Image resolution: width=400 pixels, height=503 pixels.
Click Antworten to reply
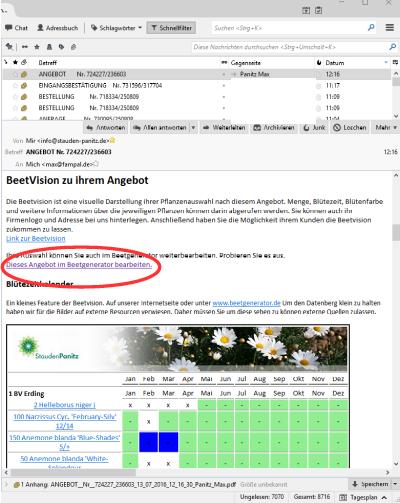[106, 128]
